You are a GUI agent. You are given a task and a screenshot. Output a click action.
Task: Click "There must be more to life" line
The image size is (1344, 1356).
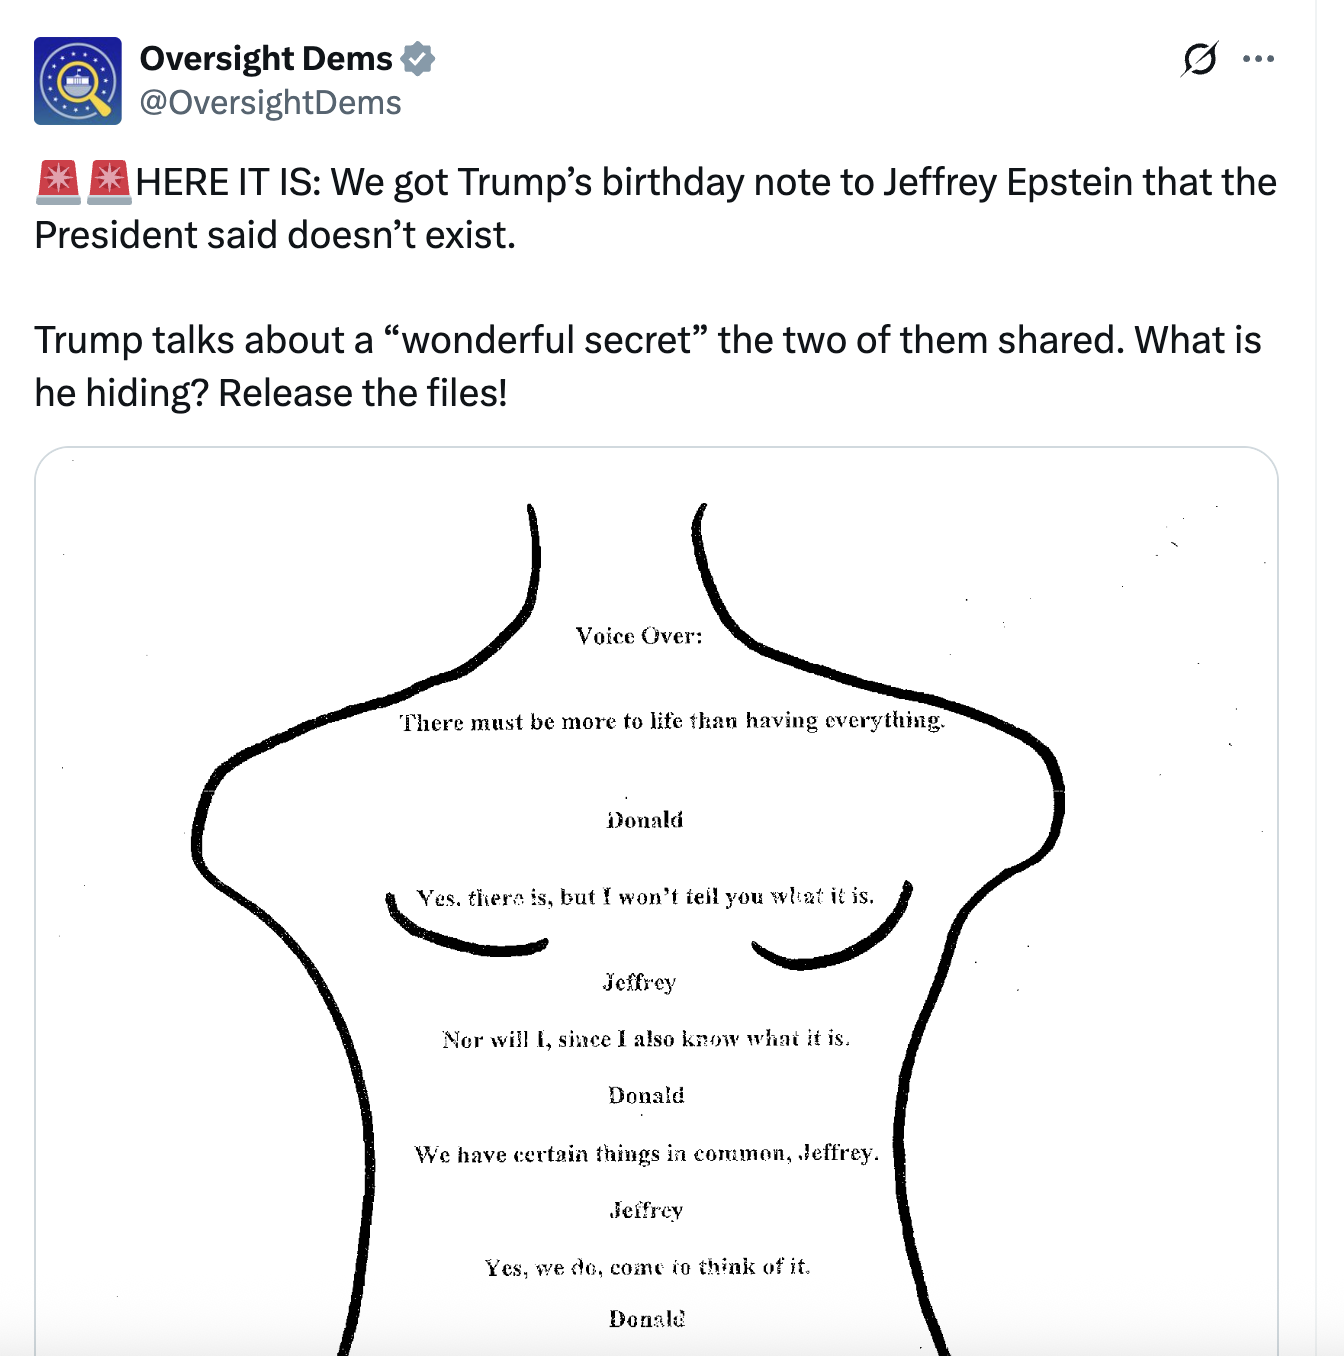[x=672, y=721]
